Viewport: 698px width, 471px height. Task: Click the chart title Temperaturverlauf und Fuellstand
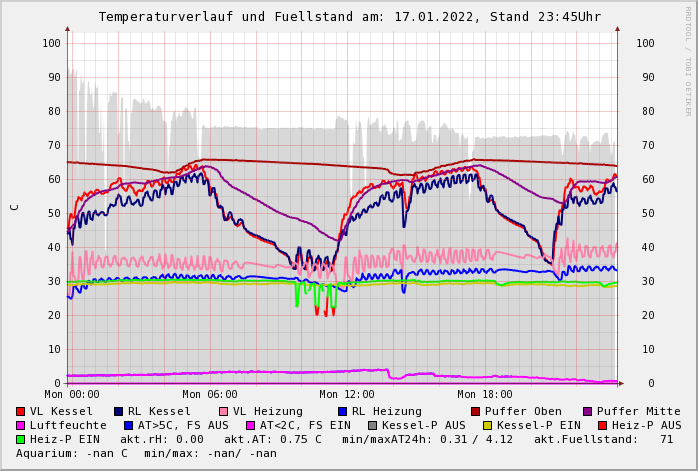point(349,17)
